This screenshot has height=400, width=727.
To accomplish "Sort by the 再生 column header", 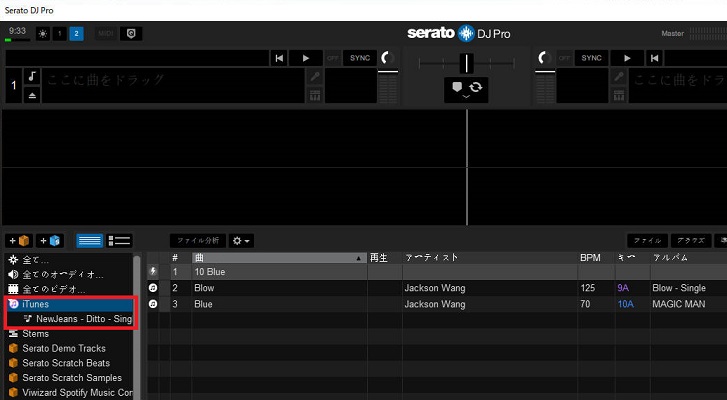I will (x=384, y=258).
